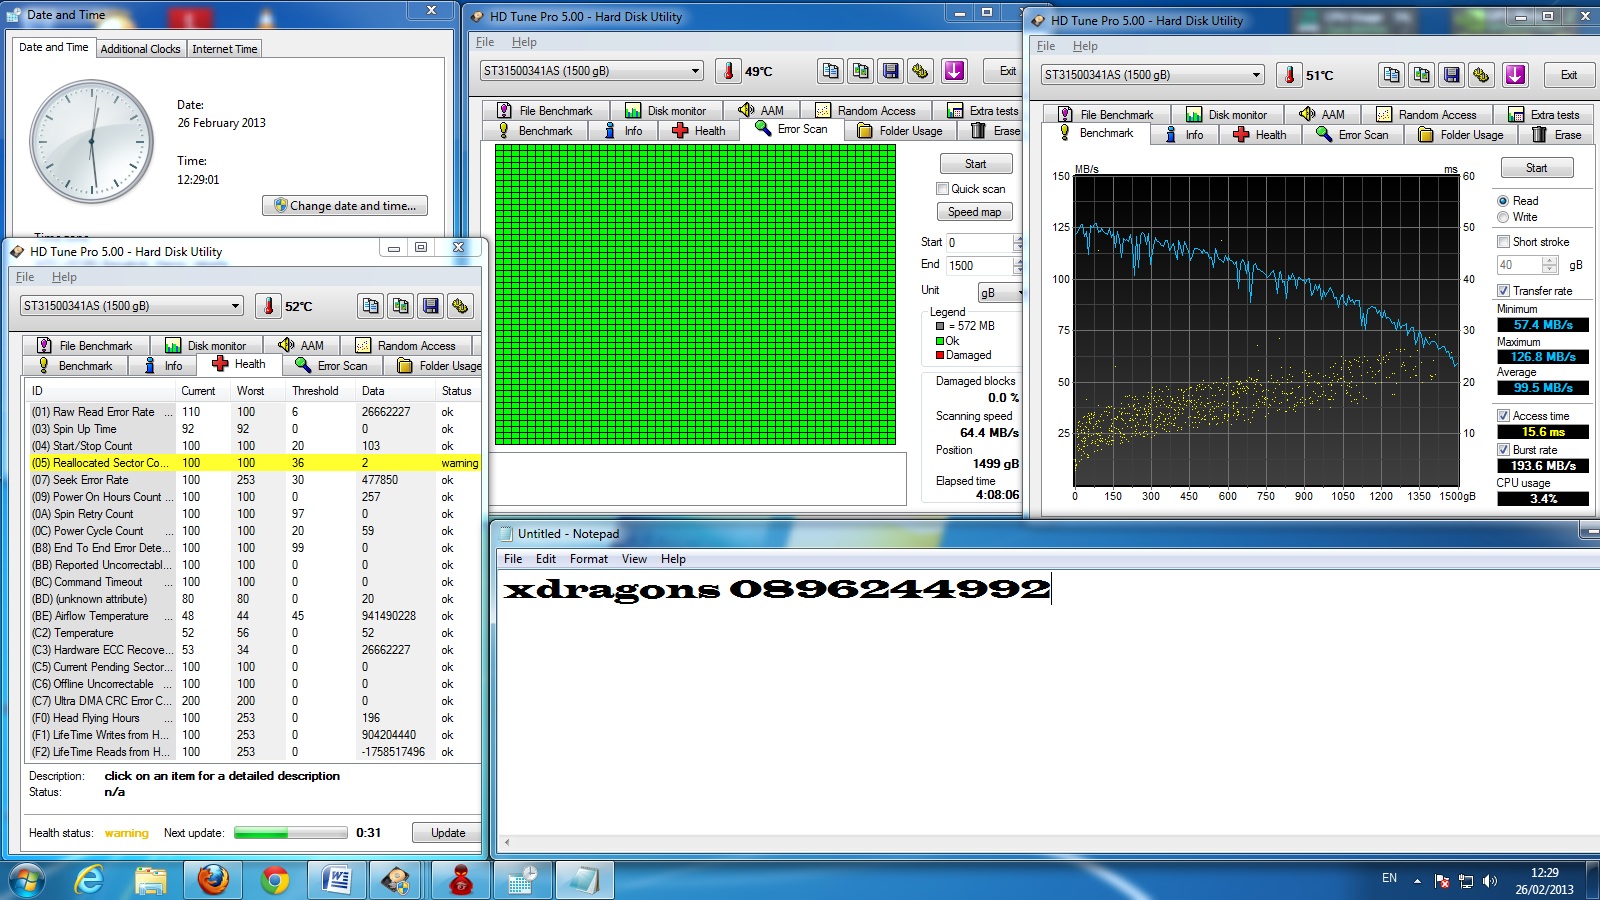
Task: Toggle the Access time checkbox
Action: pos(1503,416)
